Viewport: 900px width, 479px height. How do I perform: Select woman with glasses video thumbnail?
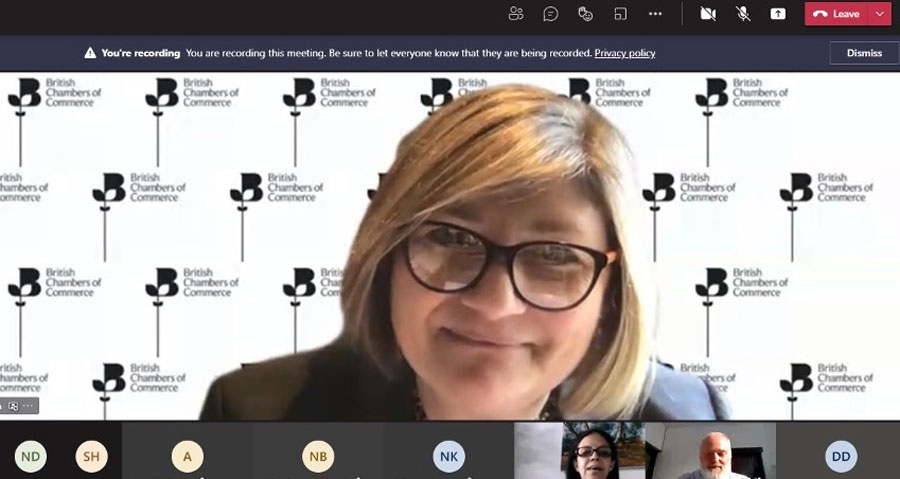[x=580, y=451]
